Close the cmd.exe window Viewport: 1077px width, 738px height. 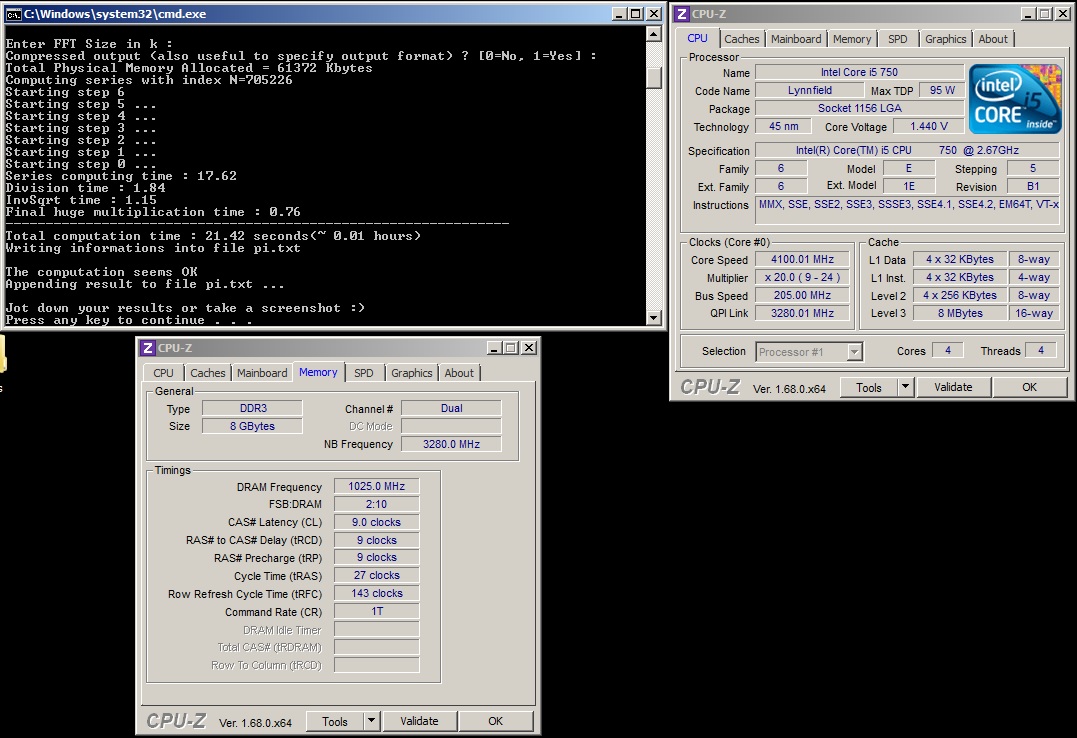tap(653, 14)
